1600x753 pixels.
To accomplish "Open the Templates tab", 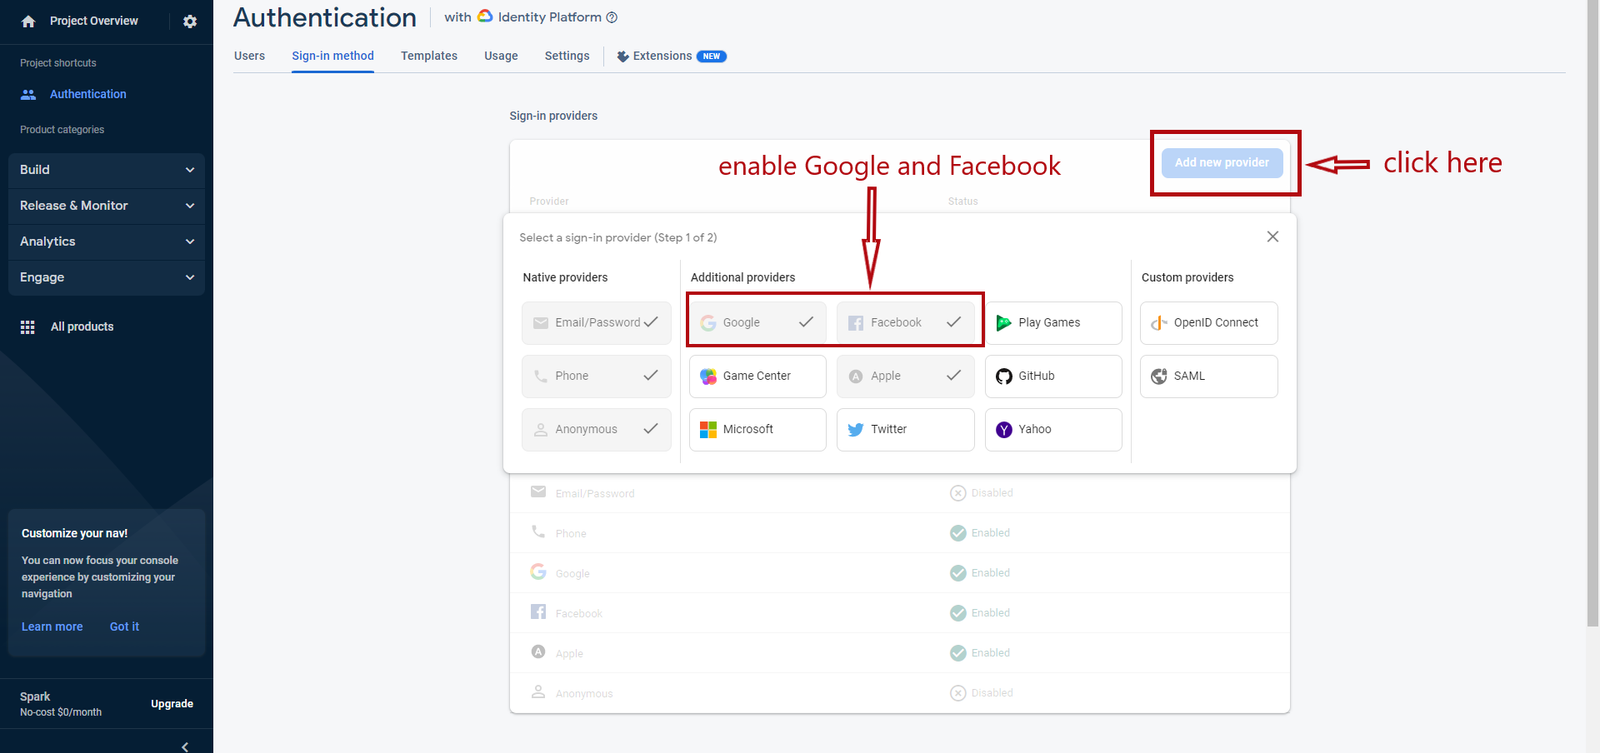I will pos(429,56).
